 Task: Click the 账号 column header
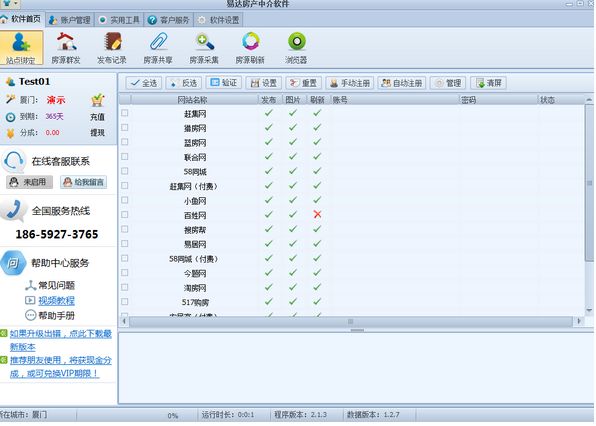pos(395,100)
